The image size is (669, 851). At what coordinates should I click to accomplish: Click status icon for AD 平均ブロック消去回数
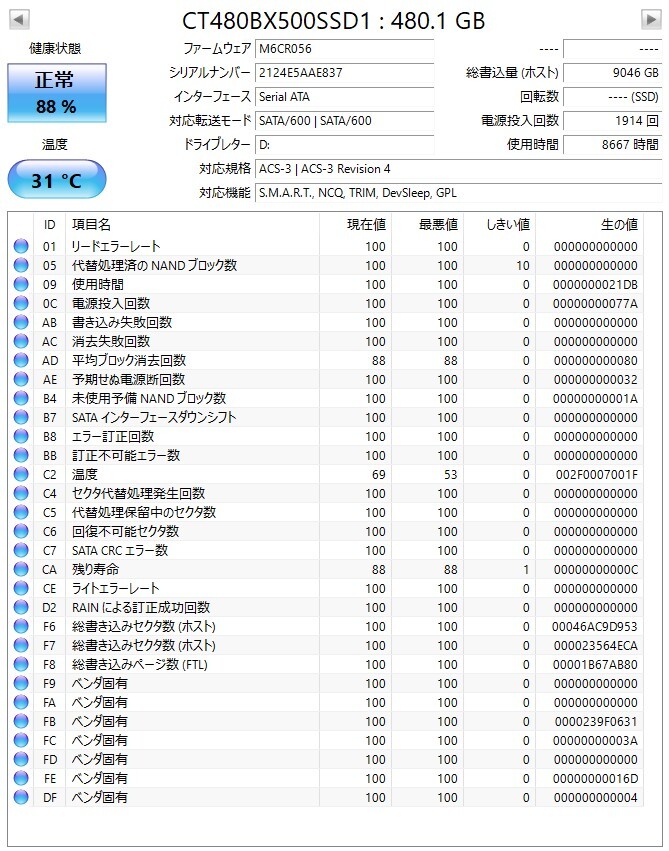21,360
